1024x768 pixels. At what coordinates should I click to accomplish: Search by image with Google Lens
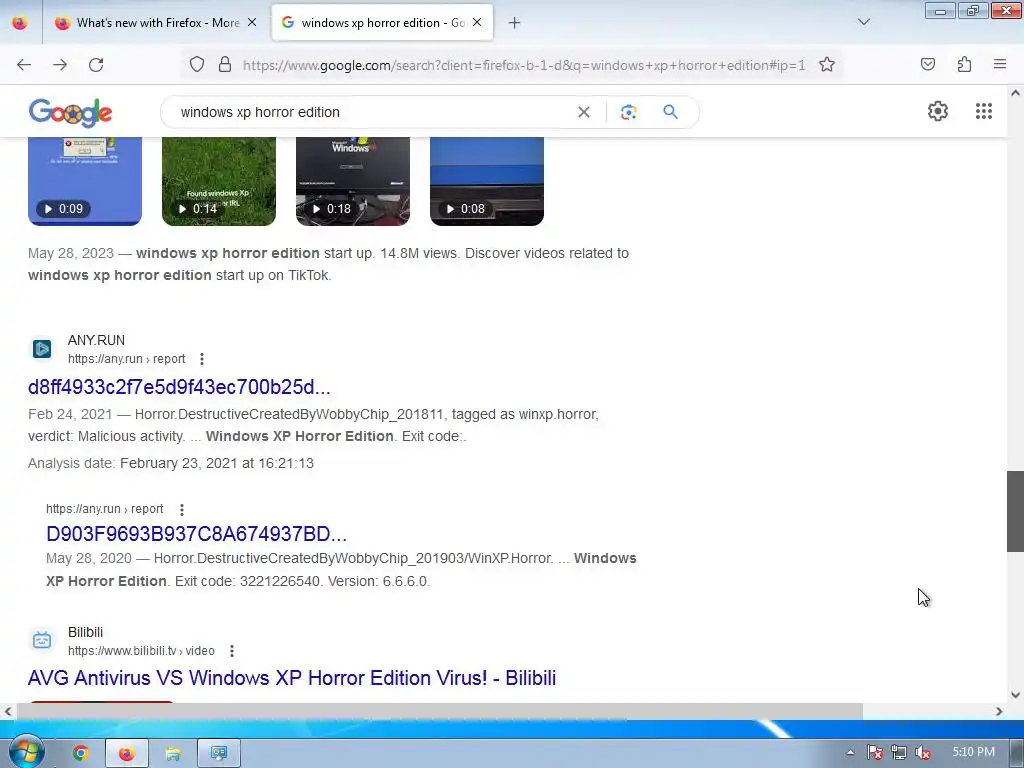point(628,112)
